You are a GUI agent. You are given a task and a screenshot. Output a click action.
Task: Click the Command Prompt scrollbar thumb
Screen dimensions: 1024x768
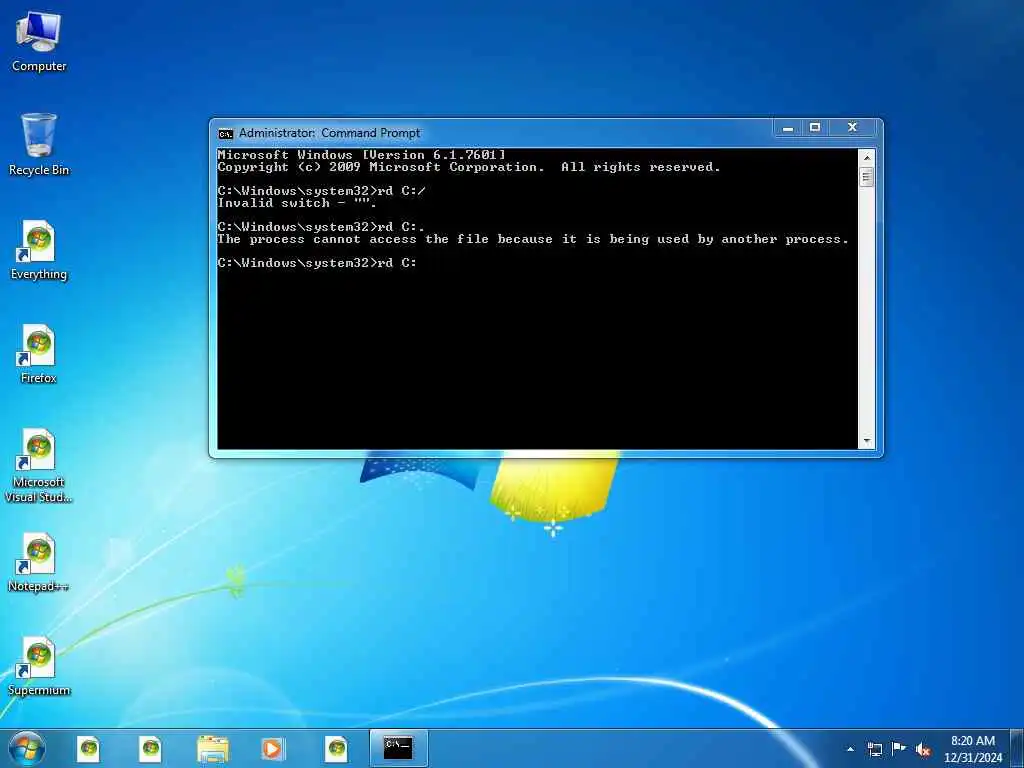point(867,177)
